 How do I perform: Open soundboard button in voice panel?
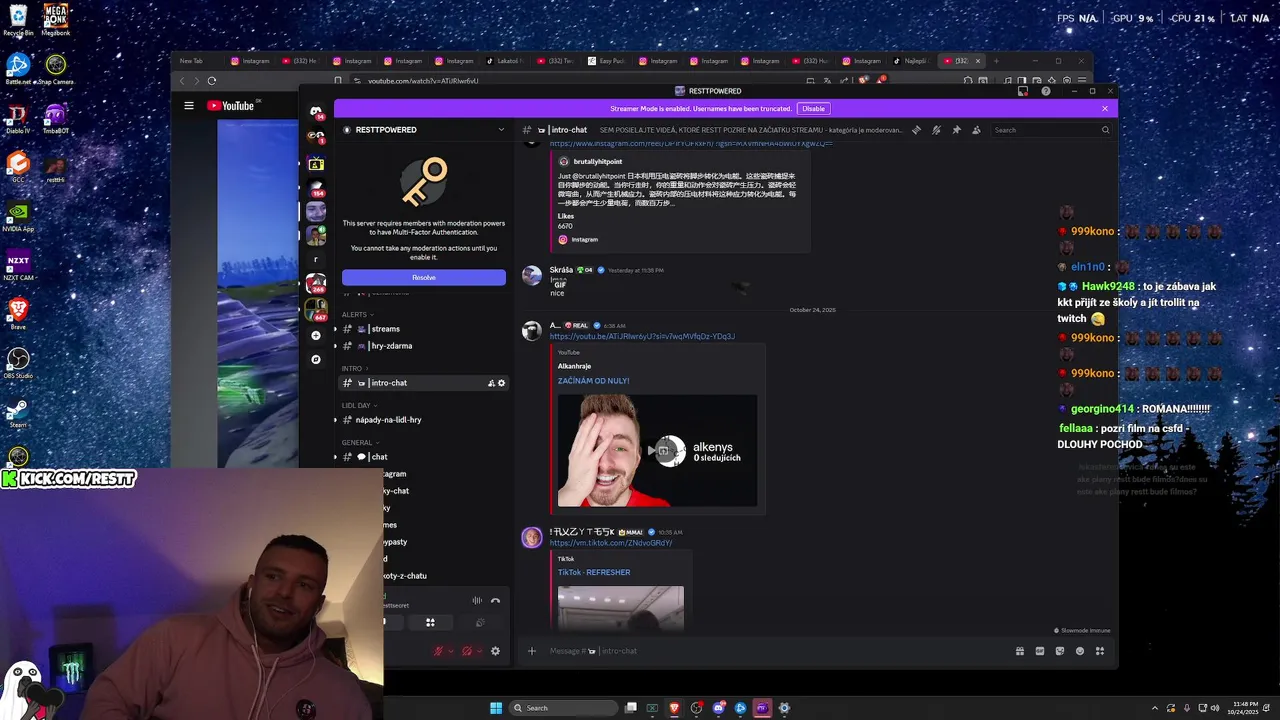(x=480, y=622)
